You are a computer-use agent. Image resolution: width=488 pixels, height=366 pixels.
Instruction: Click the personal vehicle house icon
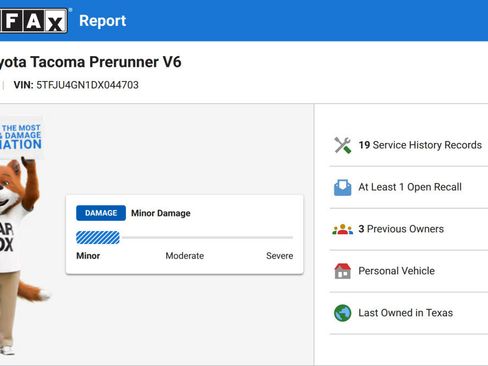(343, 271)
